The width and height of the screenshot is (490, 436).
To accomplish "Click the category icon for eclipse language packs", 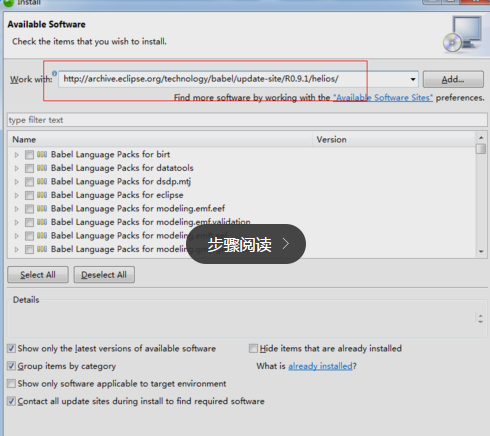I will 42,195.
